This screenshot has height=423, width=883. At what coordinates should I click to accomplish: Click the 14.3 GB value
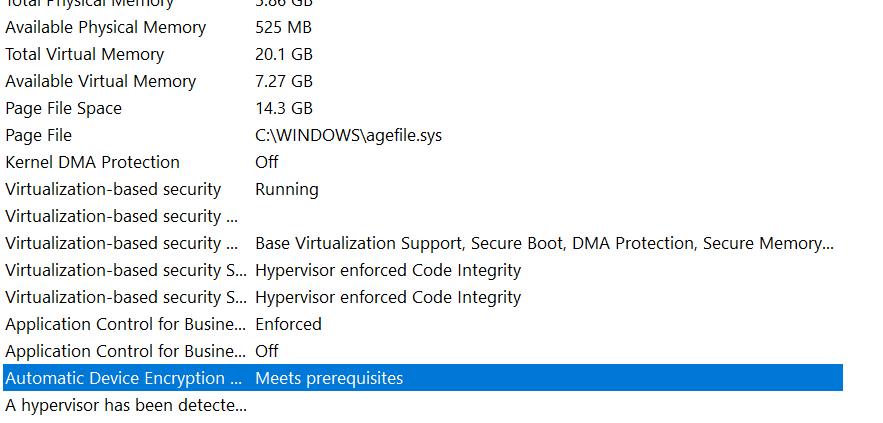click(x=284, y=108)
